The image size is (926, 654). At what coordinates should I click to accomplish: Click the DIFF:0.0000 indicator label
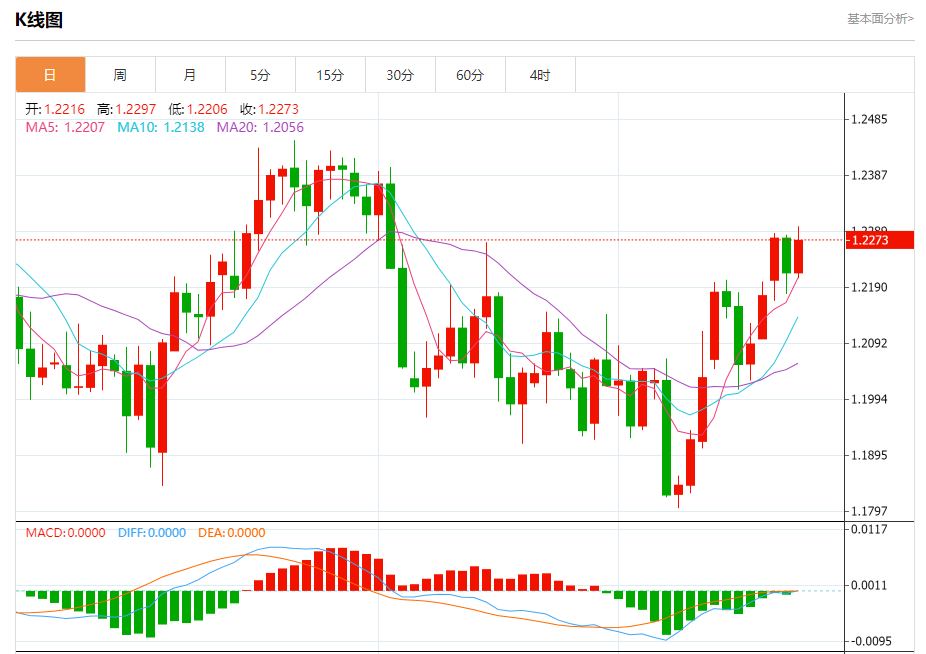tap(152, 533)
